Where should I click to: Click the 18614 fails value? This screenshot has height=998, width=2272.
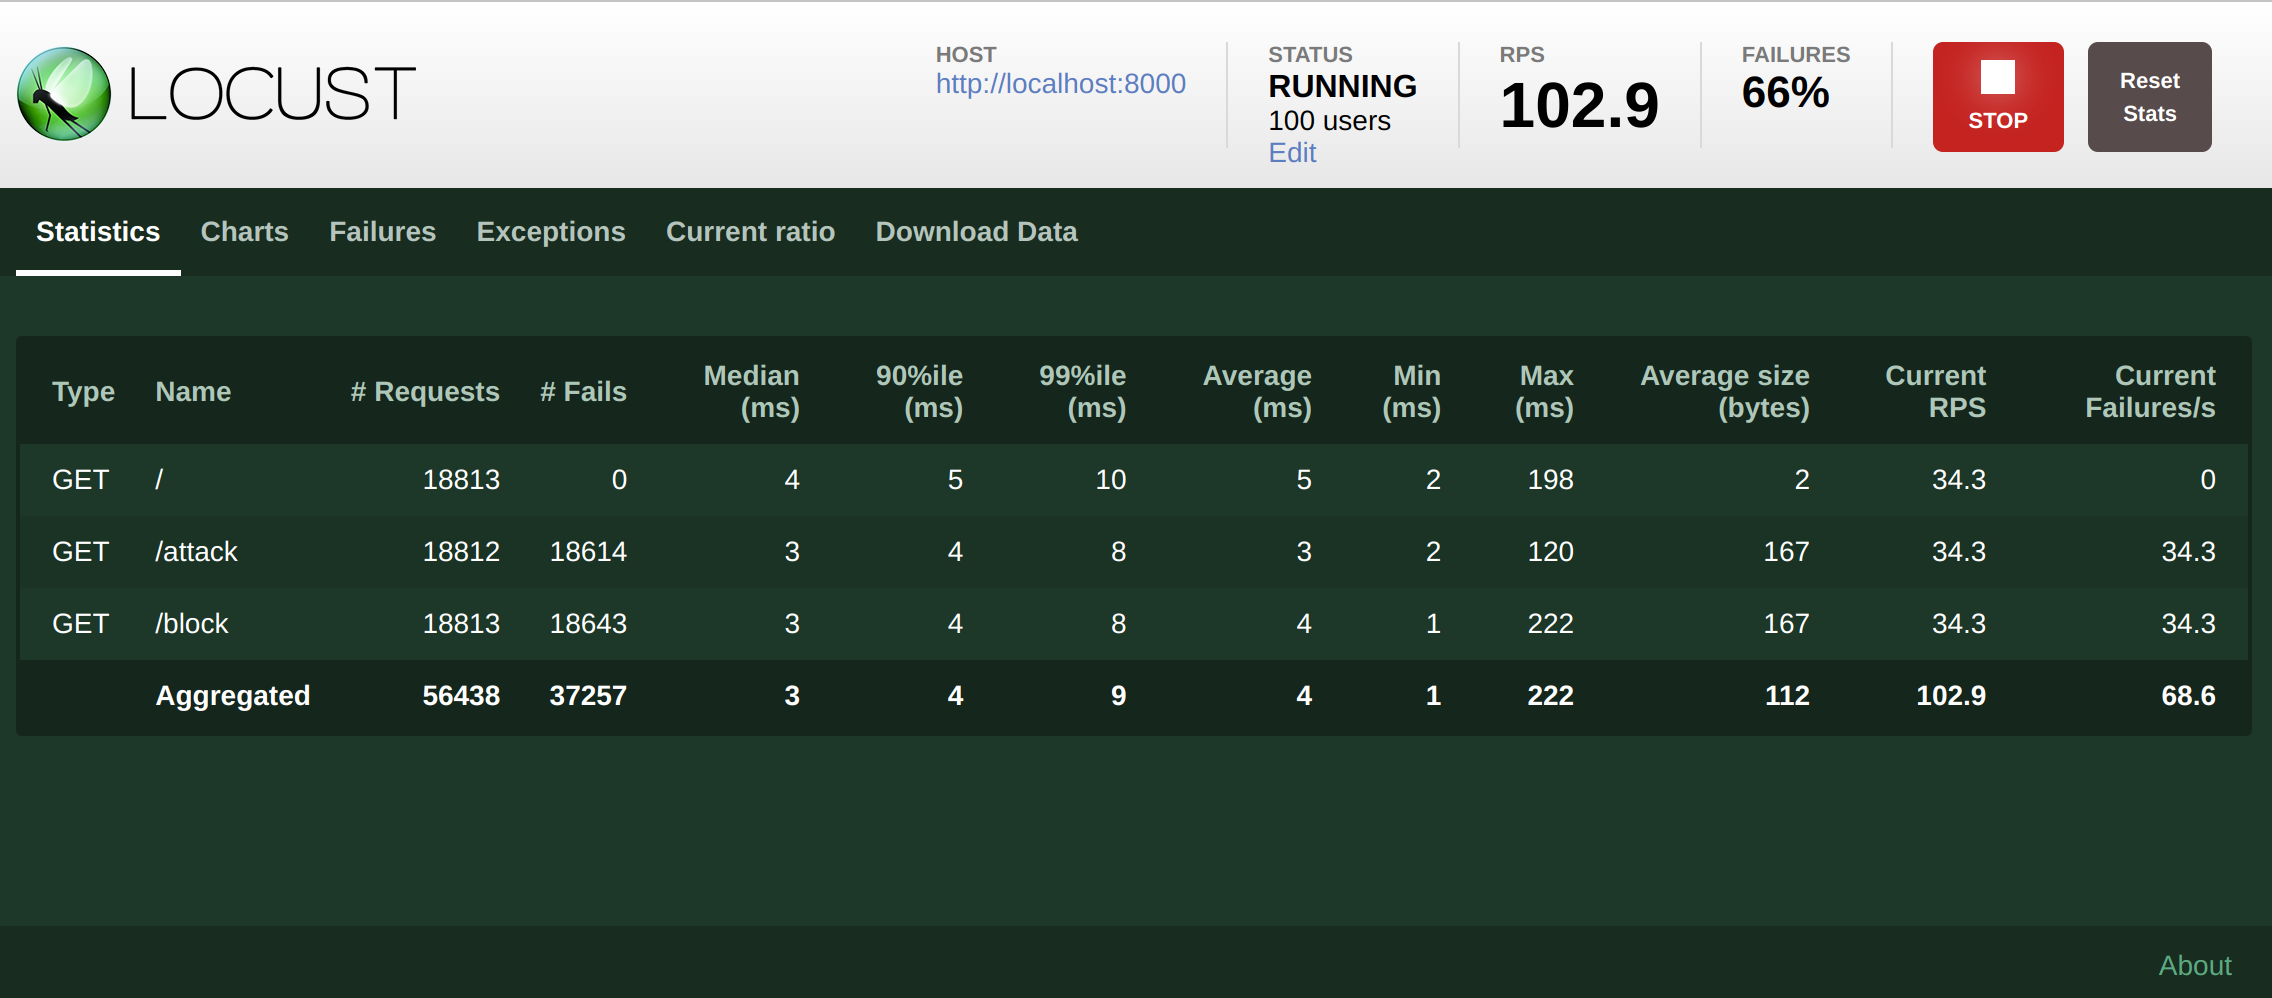point(588,552)
